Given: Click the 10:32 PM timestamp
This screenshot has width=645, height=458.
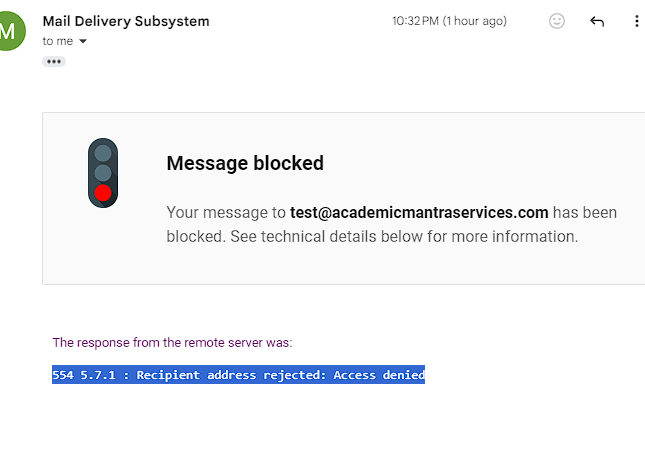Looking at the screenshot, I should click(417, 21).
